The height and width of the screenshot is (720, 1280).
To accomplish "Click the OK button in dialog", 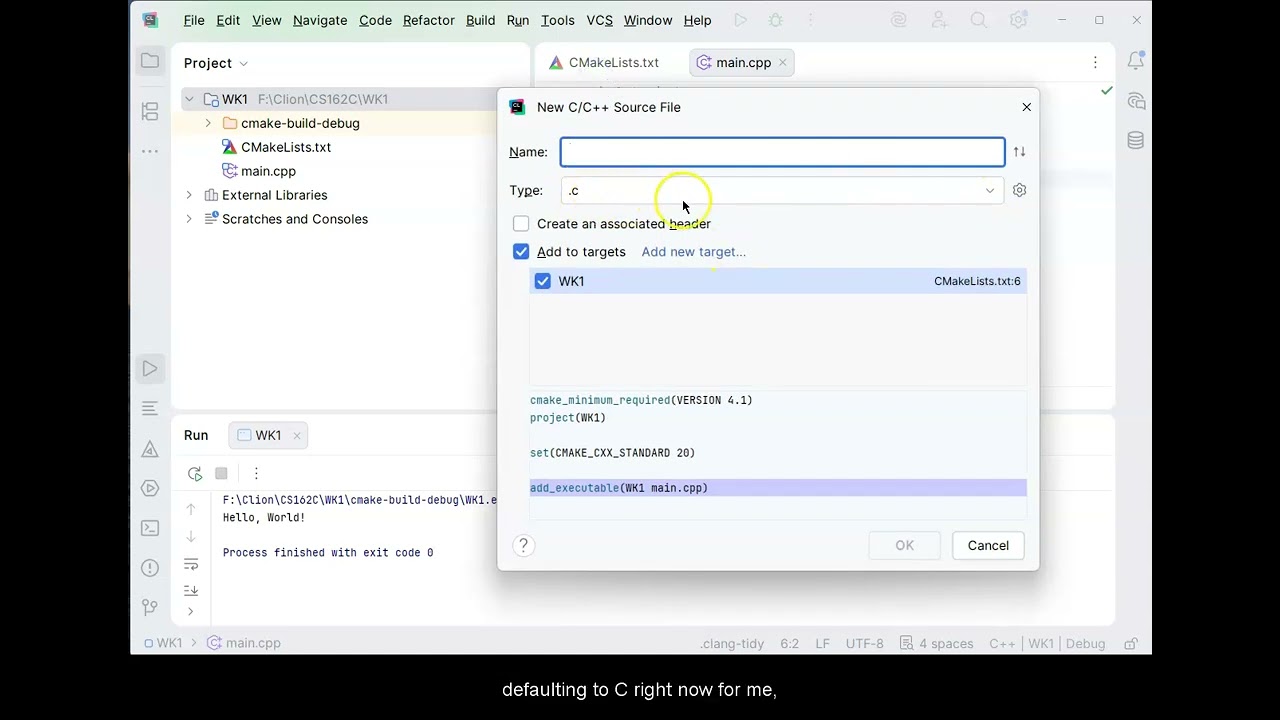I will pos(904,545).
